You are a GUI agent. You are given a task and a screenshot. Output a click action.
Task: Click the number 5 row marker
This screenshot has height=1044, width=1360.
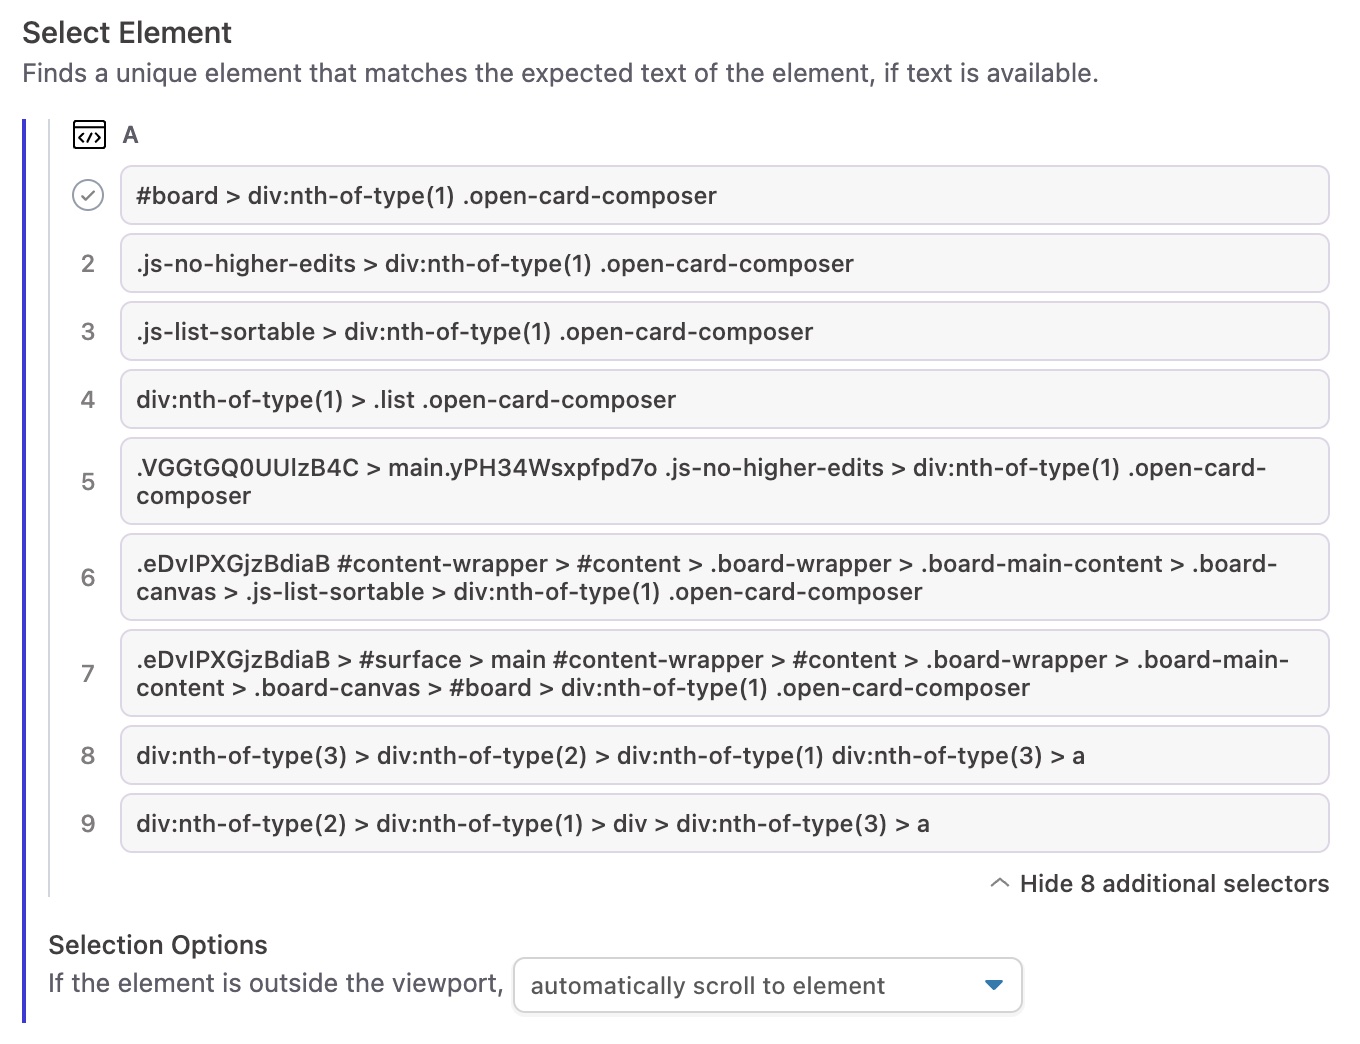click(x=87, y=481)
